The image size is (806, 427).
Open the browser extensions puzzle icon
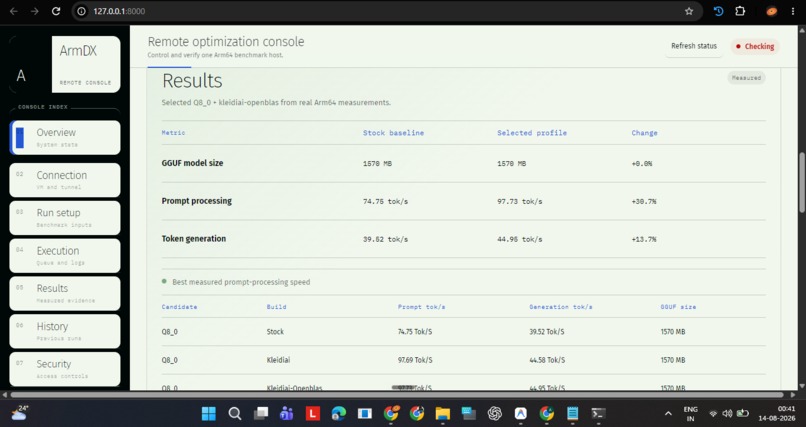pos(740,11)
